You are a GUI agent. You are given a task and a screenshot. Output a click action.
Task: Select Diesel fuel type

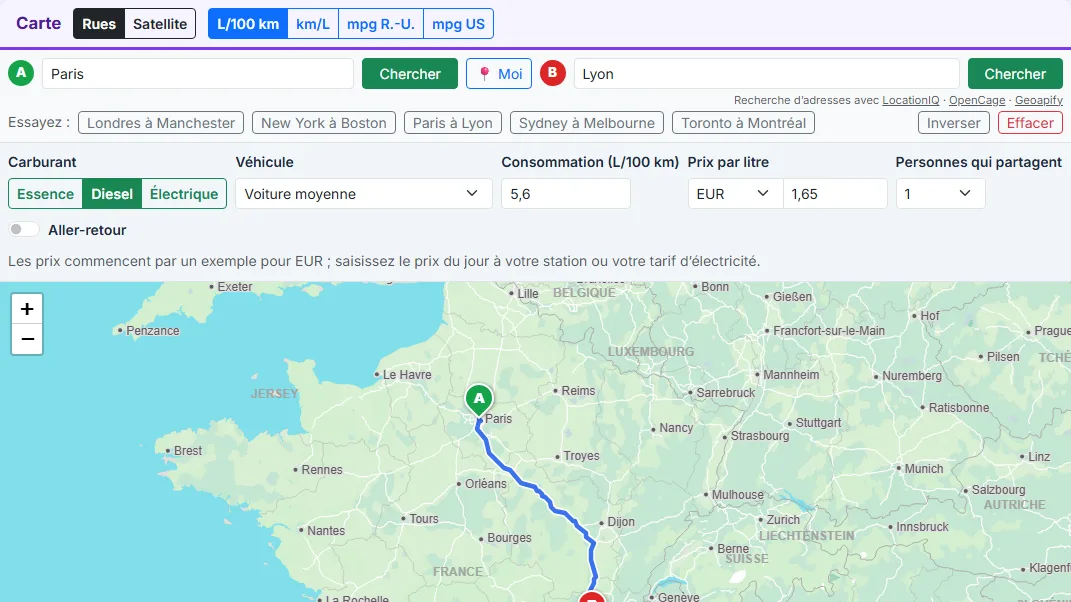tap(112, 194)
